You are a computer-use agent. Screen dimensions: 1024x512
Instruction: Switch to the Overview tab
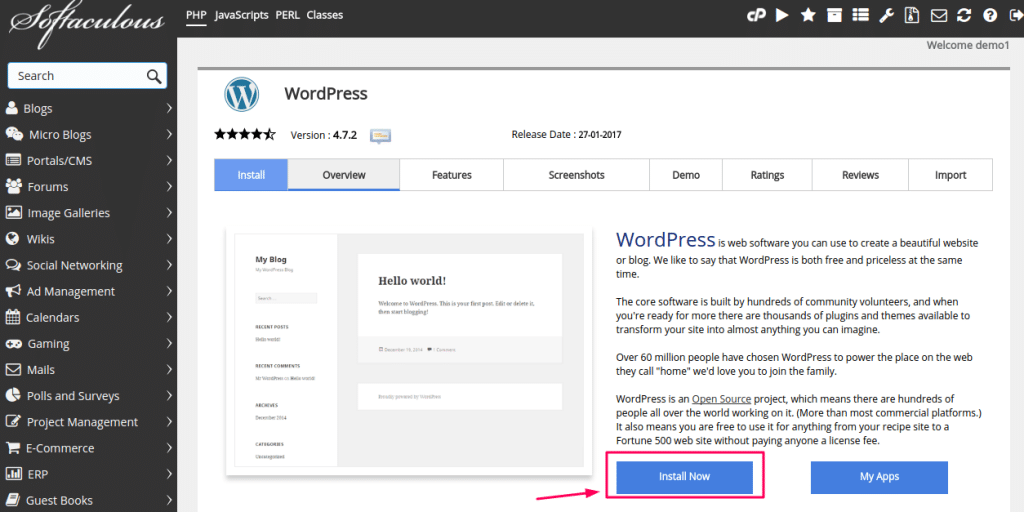pyautogui.click(x=344, y=175)
